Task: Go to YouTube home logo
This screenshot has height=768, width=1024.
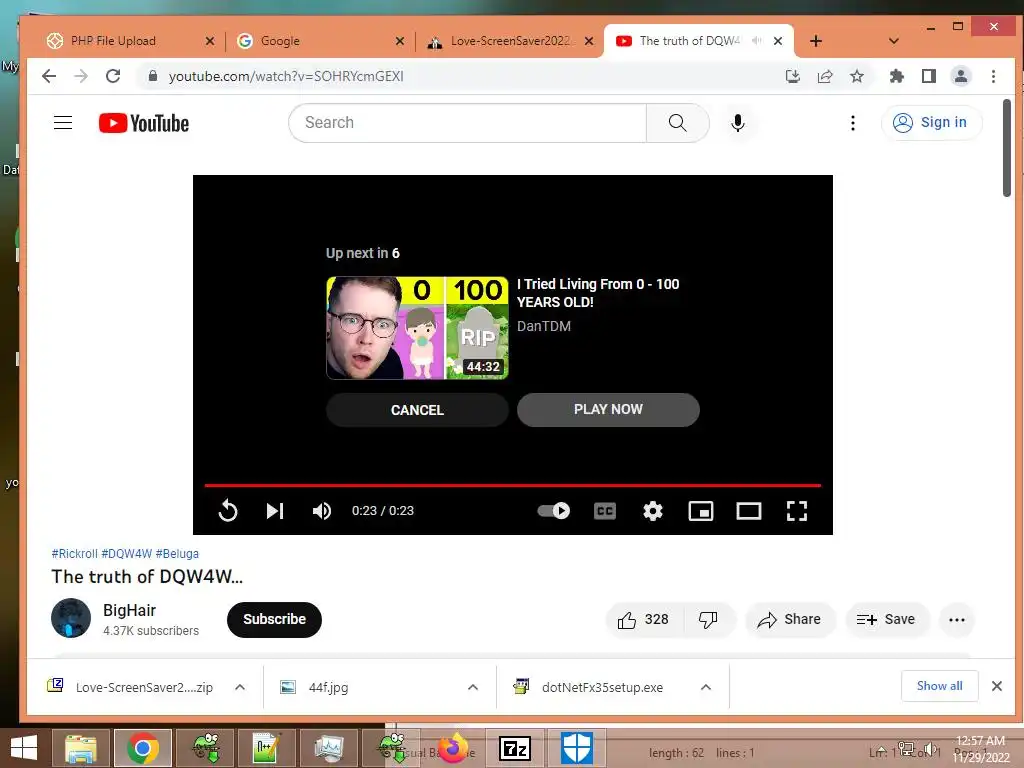Action: [x=144, y=123]
